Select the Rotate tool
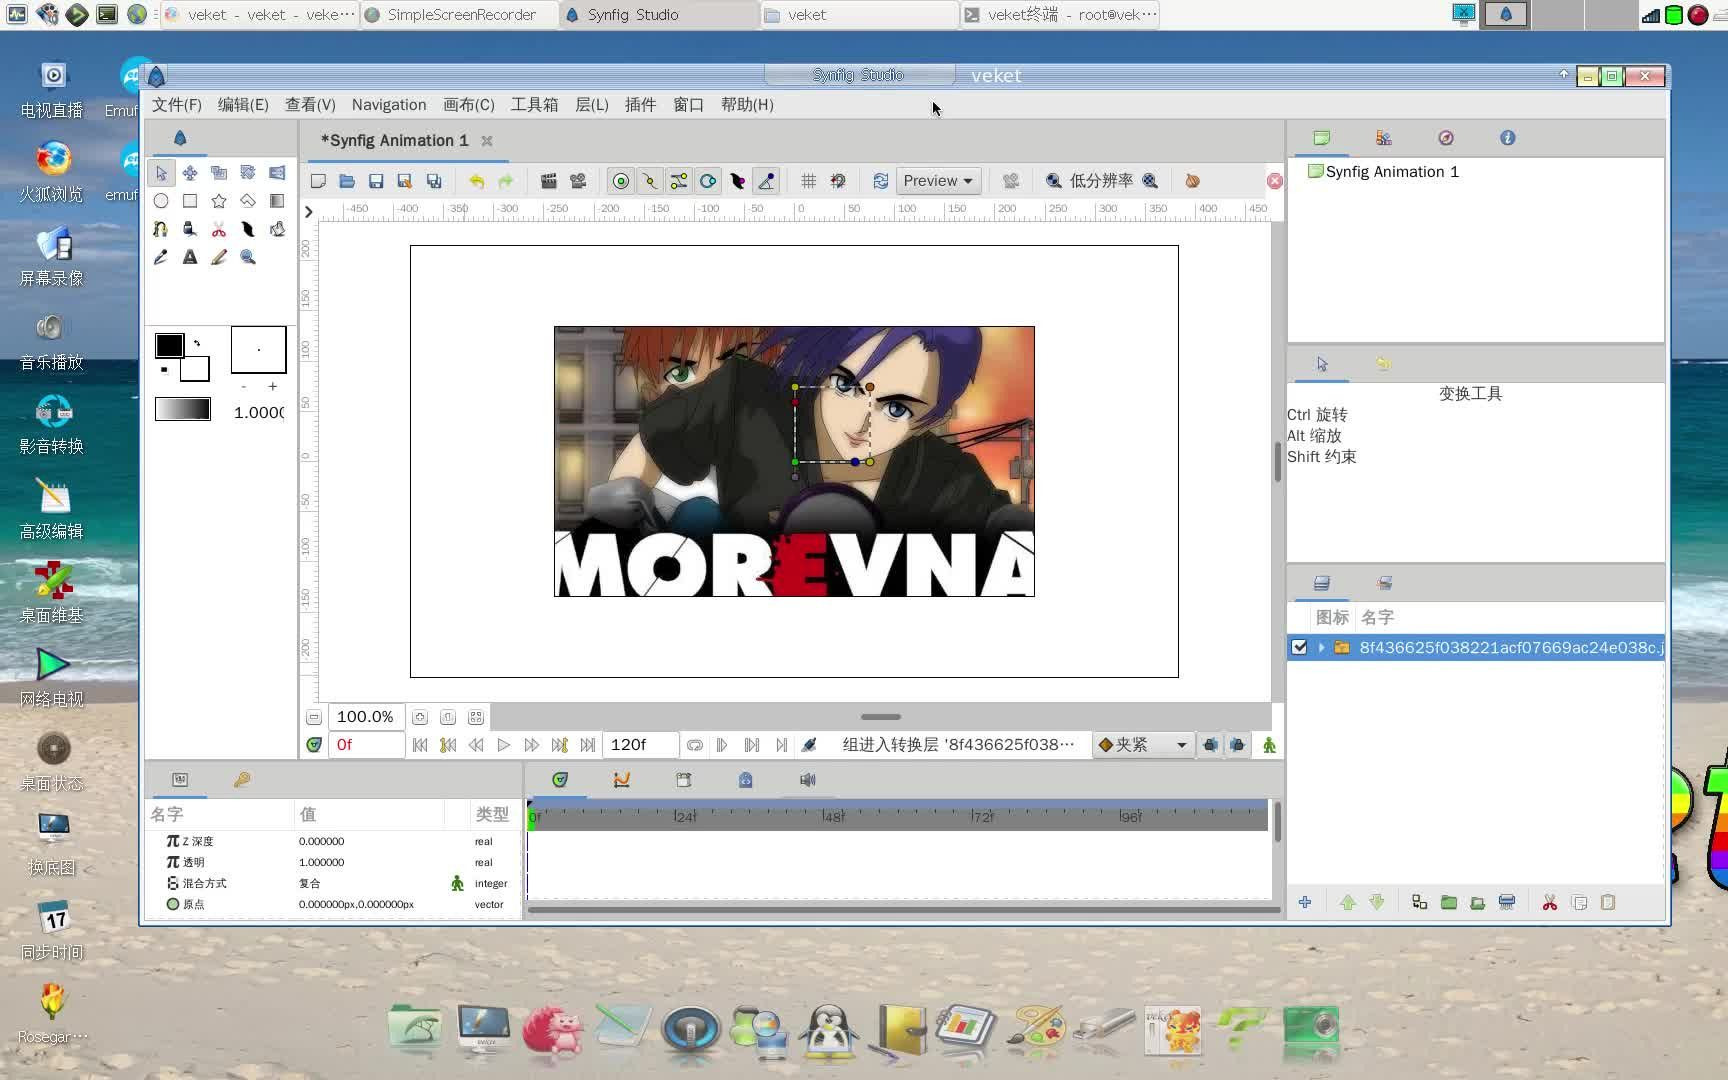 pos(248,173)
